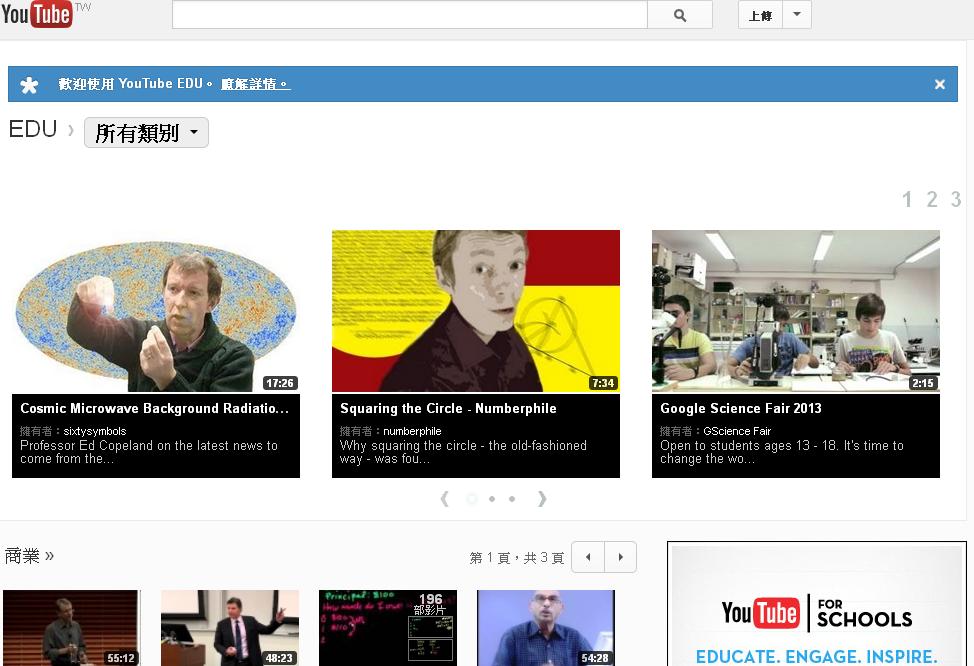Open the 54:28 video thumbnail

point(546,627)
